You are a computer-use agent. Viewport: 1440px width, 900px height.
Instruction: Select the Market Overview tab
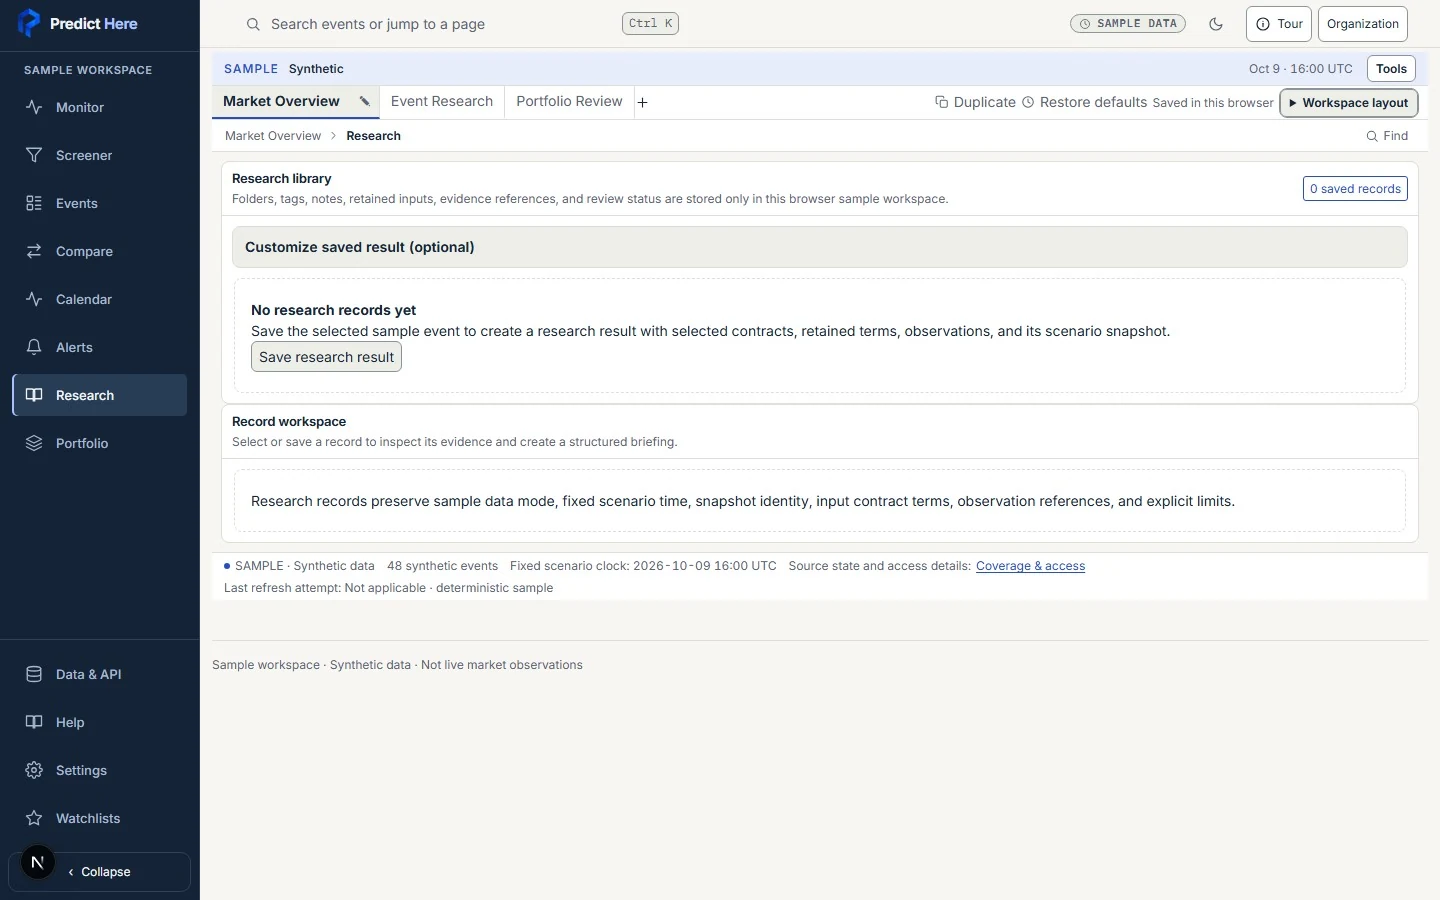281,101
